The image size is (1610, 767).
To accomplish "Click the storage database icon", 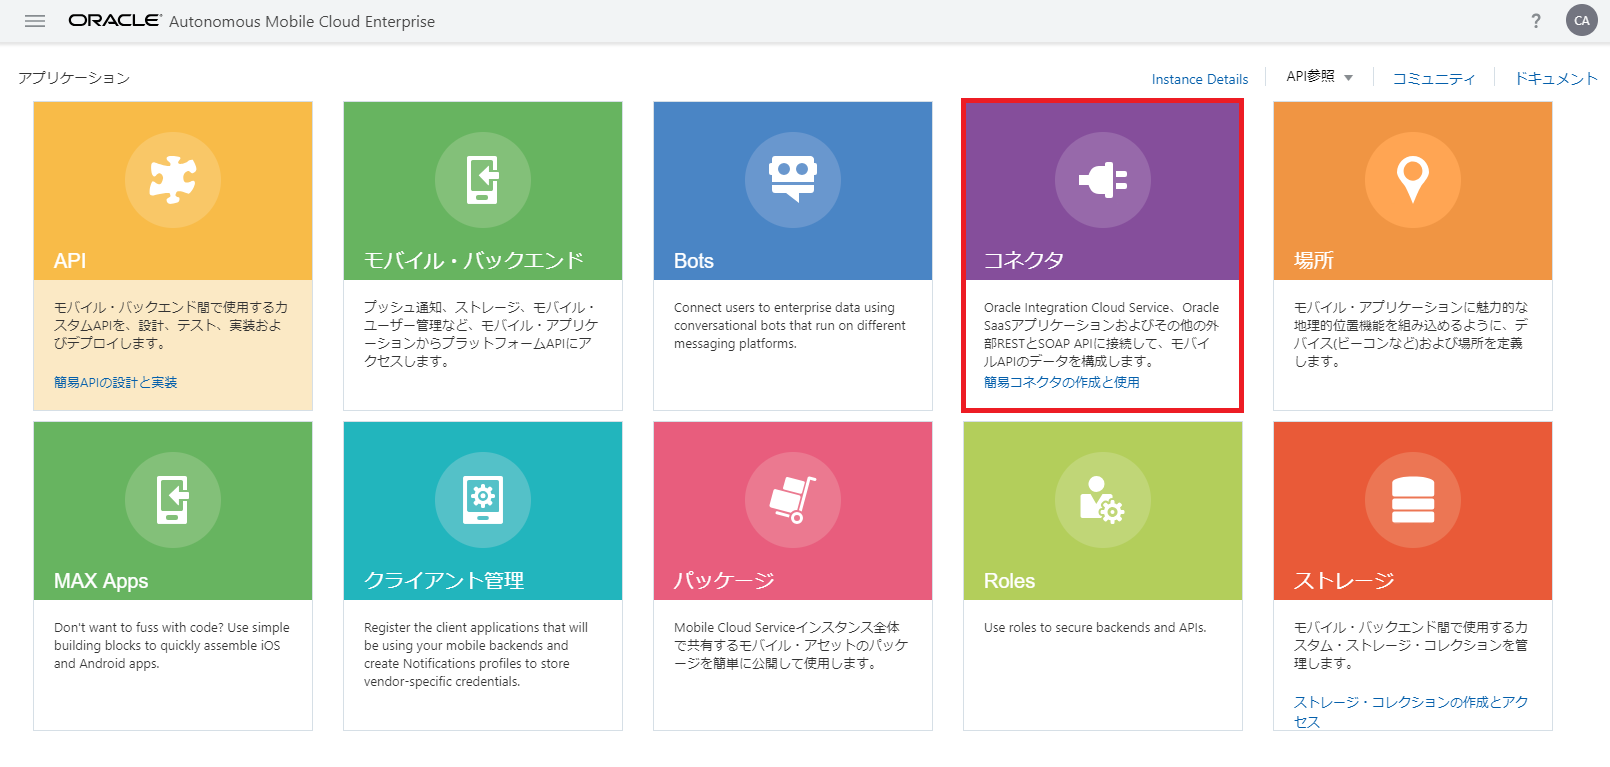I will click(1413, 500).
